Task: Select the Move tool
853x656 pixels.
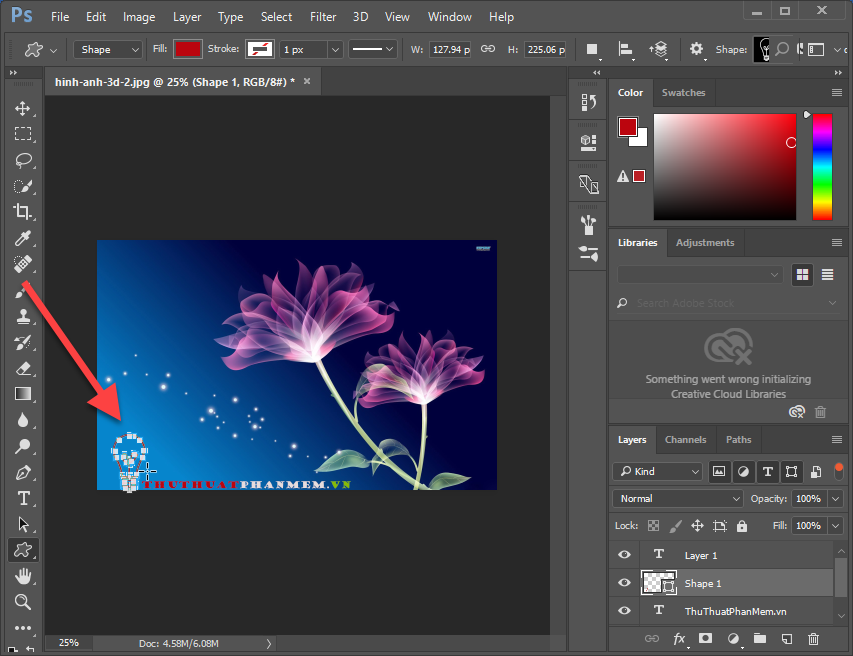Action: [23, 108]
